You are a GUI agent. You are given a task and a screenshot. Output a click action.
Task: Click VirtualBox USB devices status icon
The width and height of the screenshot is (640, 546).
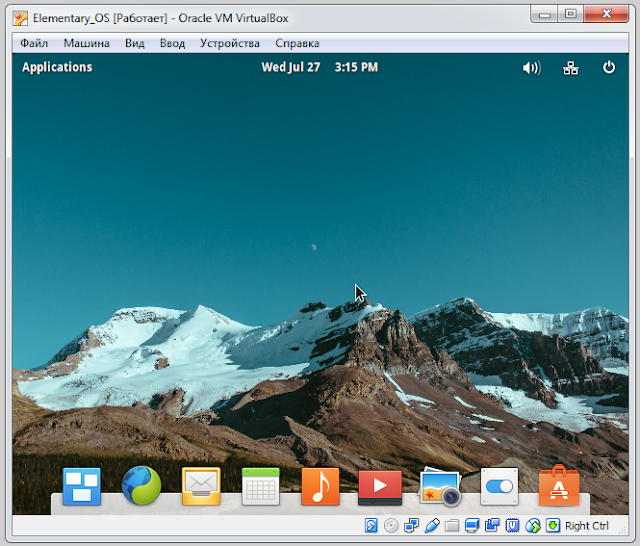432,526
